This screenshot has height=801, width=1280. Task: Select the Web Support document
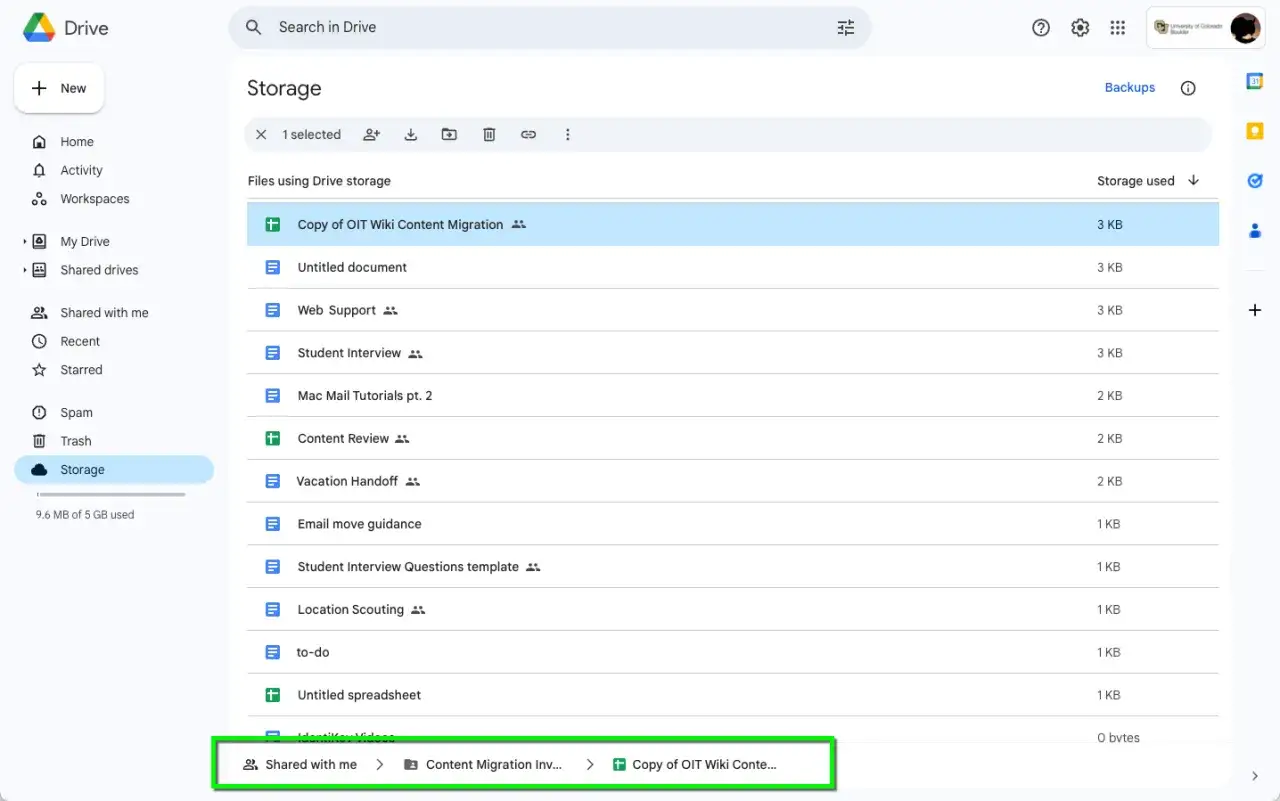[x=733, y=310]
